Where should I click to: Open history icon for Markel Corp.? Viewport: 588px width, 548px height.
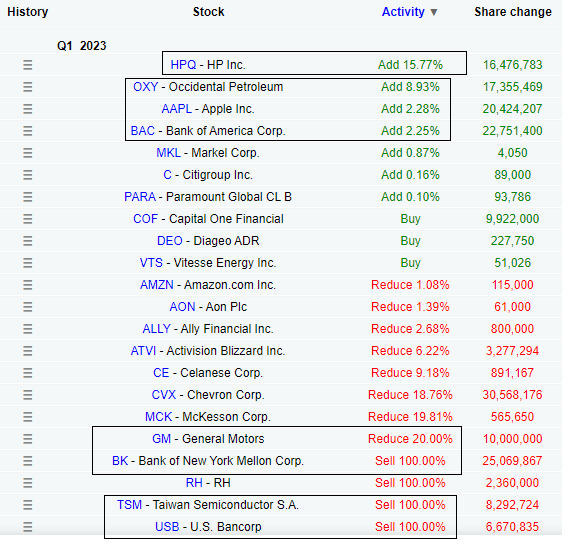click(28, 153)
